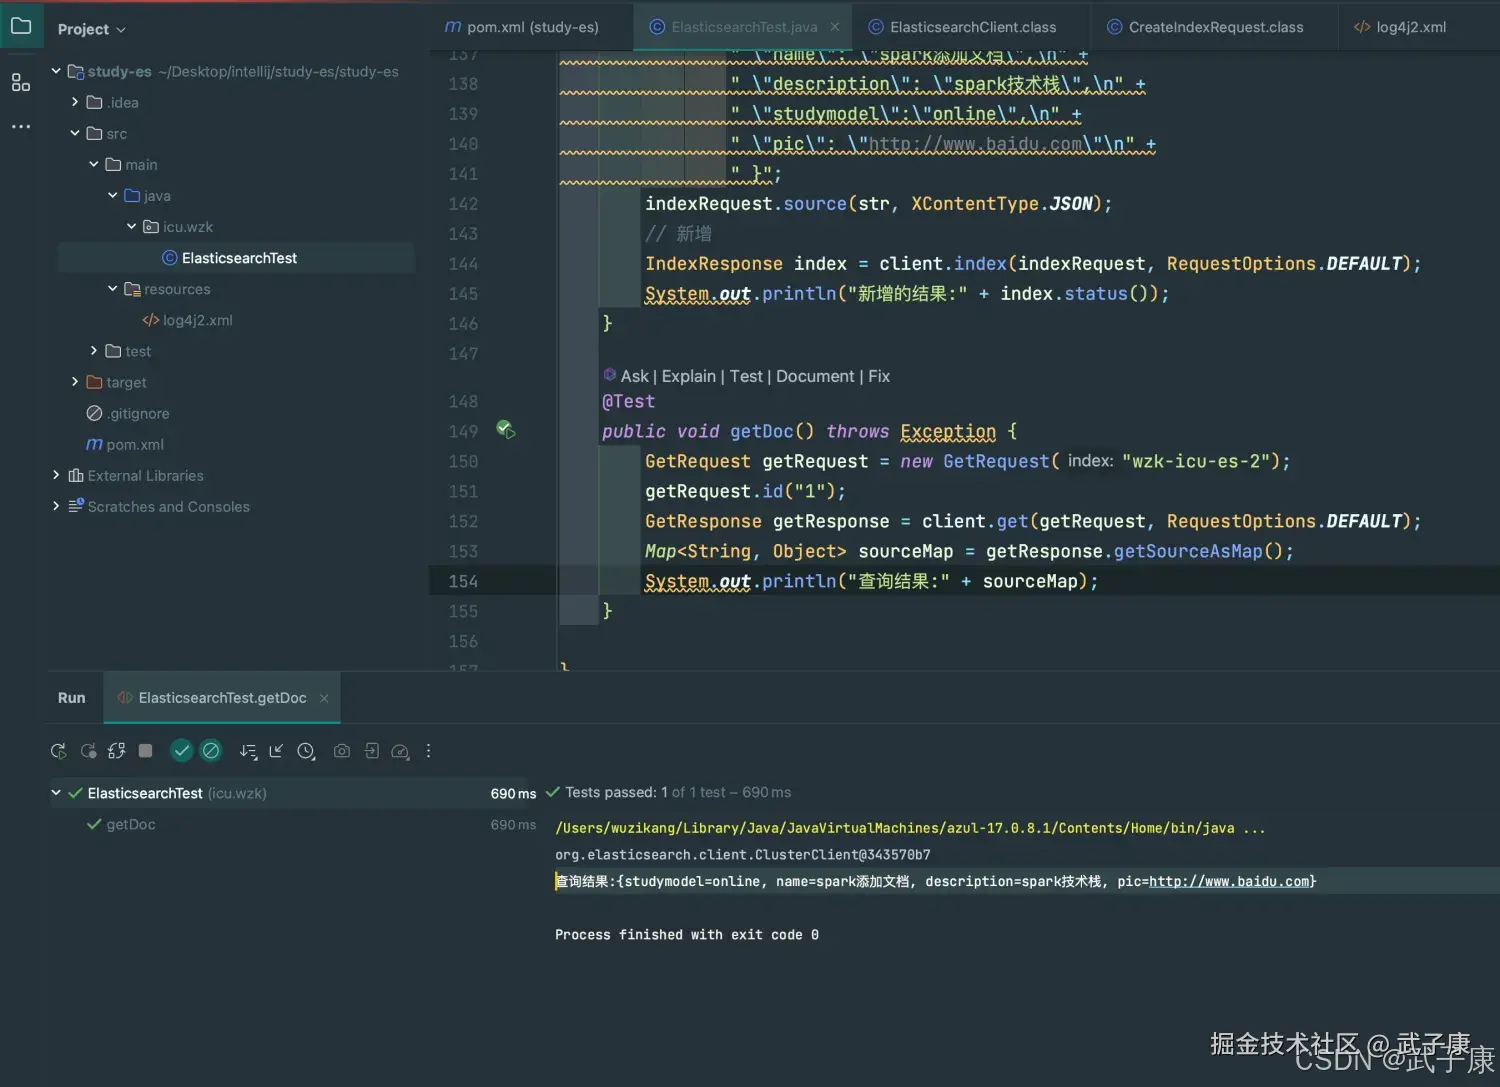
Task: Rerun the getDoc test
Action: [x=58, y=751]
